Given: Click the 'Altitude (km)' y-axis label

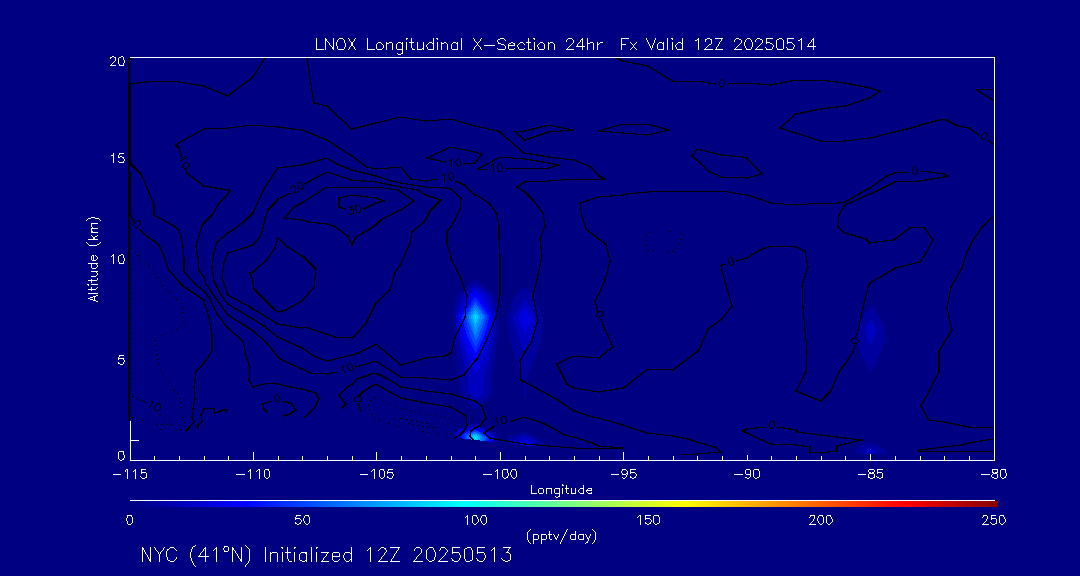Looking at the screenshot, I should (94, 259).
